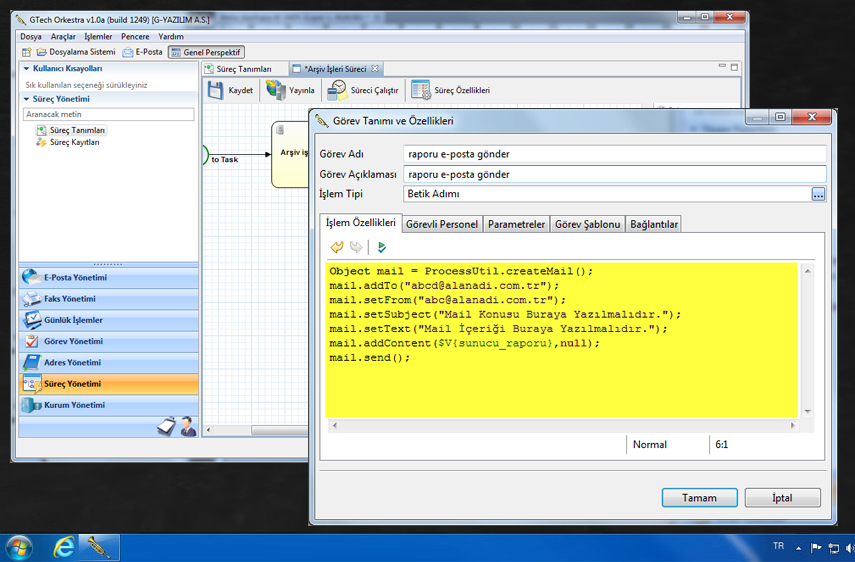Click the open perspective icon before Dosyalama Sistemi
855x562 pixels.
point(26,52)
